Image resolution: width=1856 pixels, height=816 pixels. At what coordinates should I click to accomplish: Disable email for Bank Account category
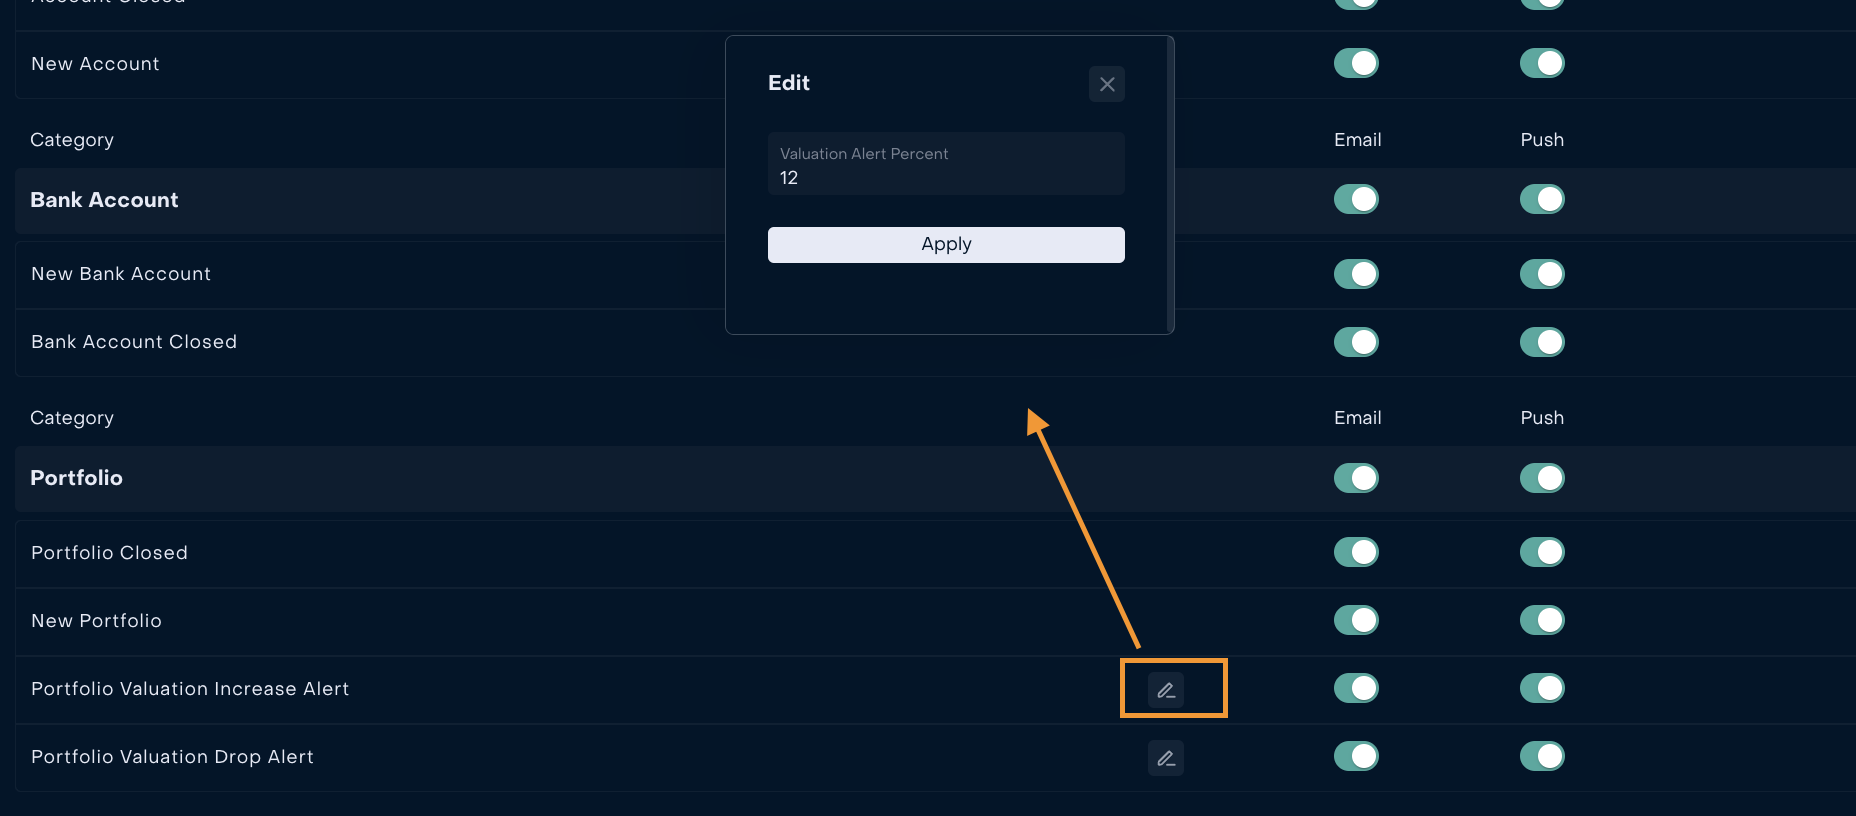pyautogui.click(x=1356, y=199)
